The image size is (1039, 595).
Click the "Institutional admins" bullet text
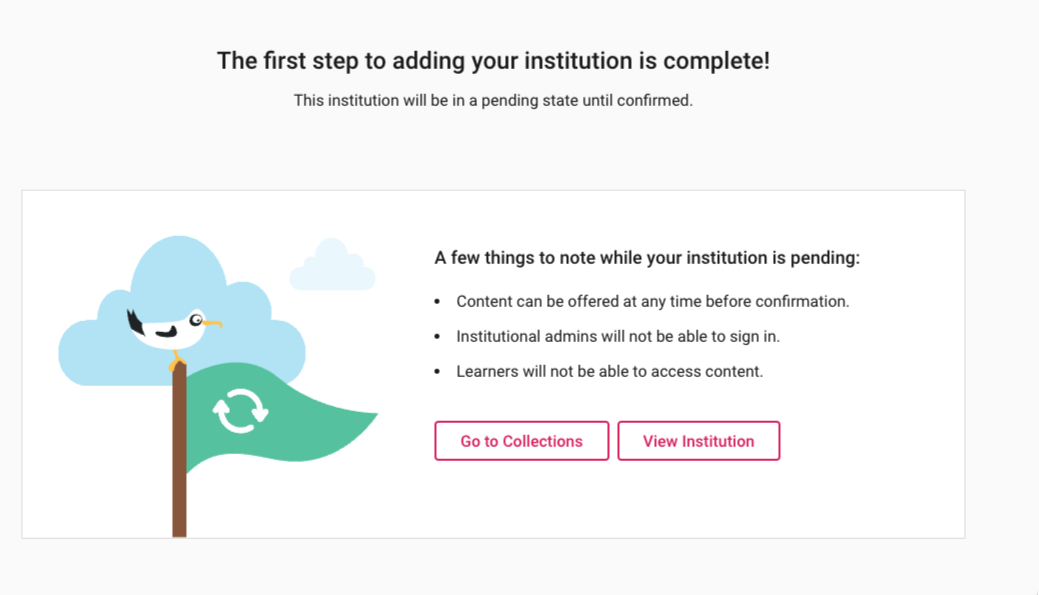617,336
